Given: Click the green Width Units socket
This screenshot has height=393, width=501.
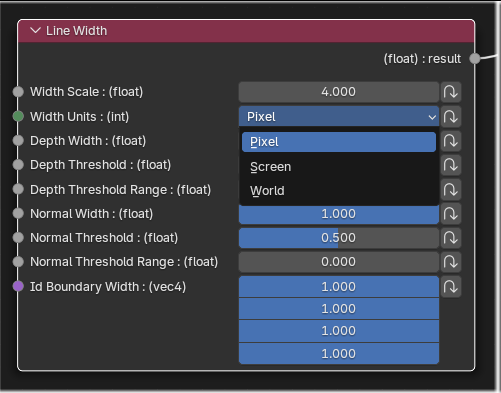Looking at the screenshot, I should click(x=18, y=116).
